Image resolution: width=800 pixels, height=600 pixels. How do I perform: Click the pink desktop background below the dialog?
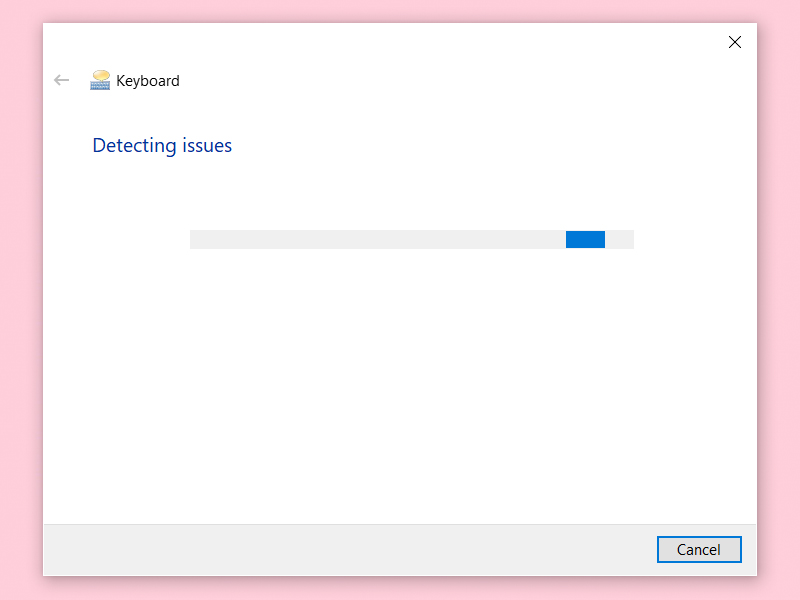[x=400, y=589]
